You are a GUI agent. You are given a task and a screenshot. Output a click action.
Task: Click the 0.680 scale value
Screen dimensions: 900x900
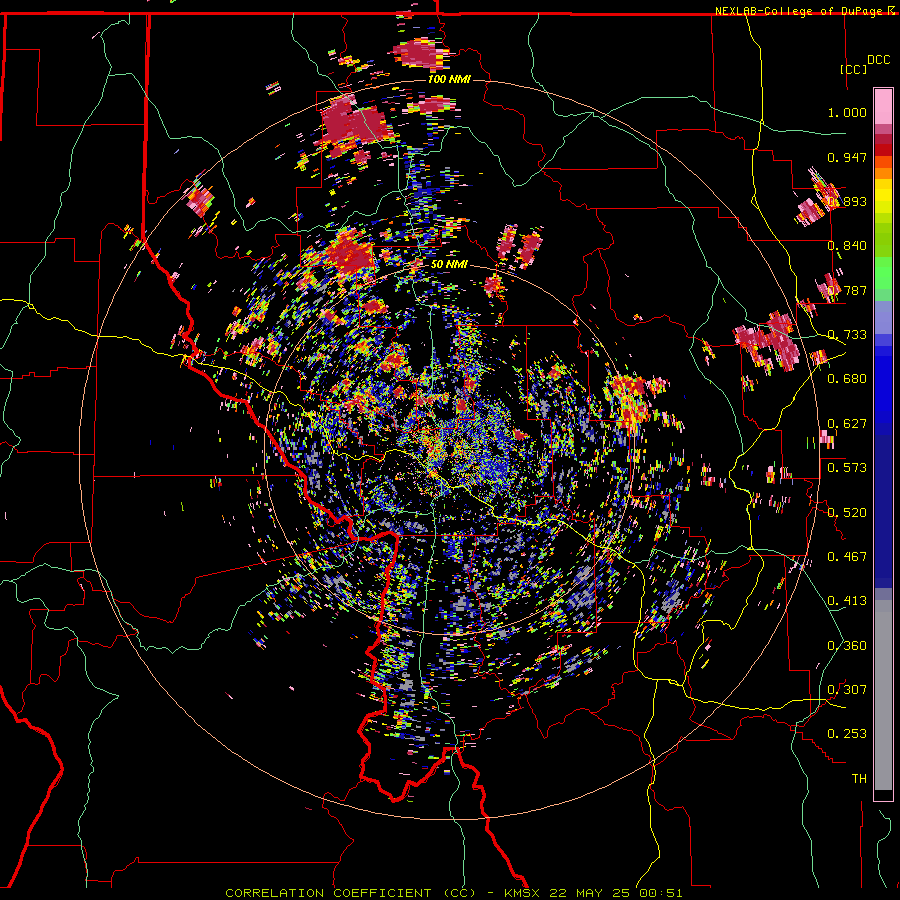pyautogui.click(x=847, y=379)
